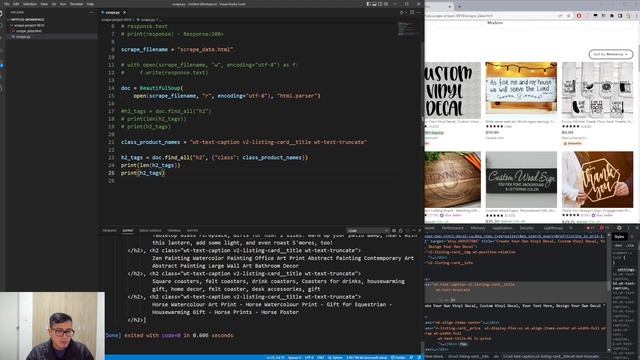Click line 21 class_product_names code line
Image resolution: width=640 pixels, height=360 pixels.
click(244, 142)
